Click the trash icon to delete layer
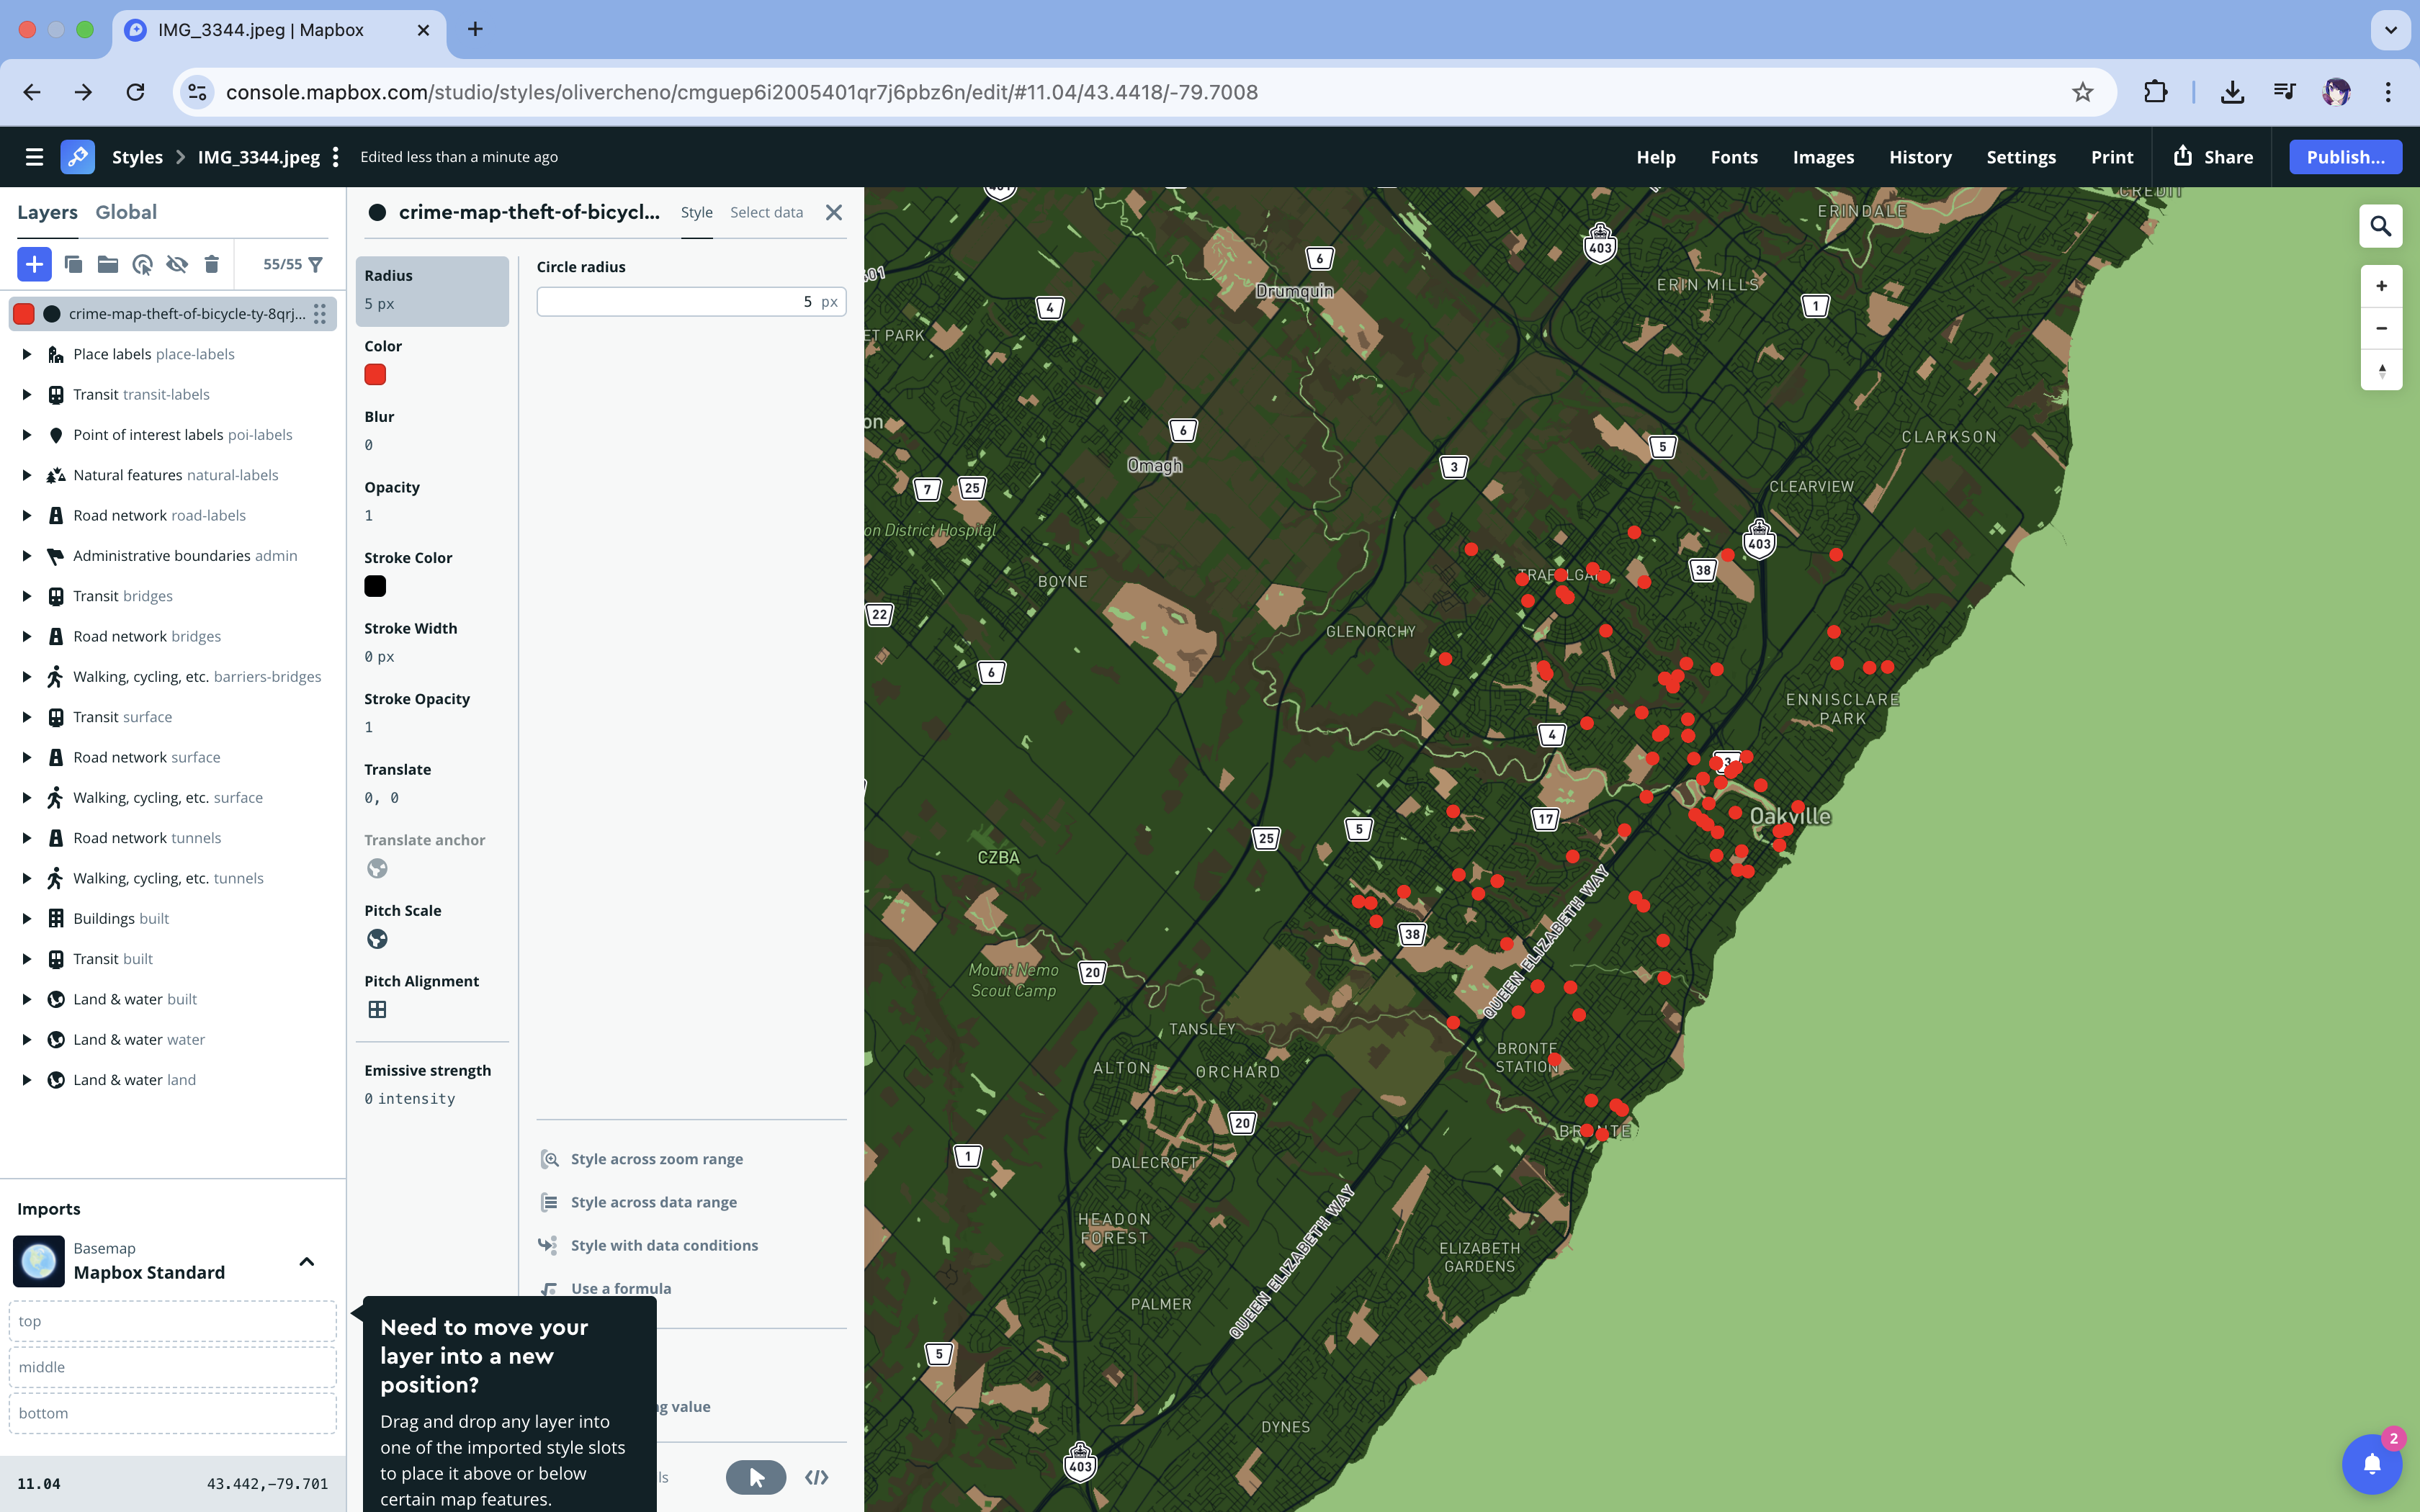The height and width of the screenshot is (1512, 2420). pos(211,264)
